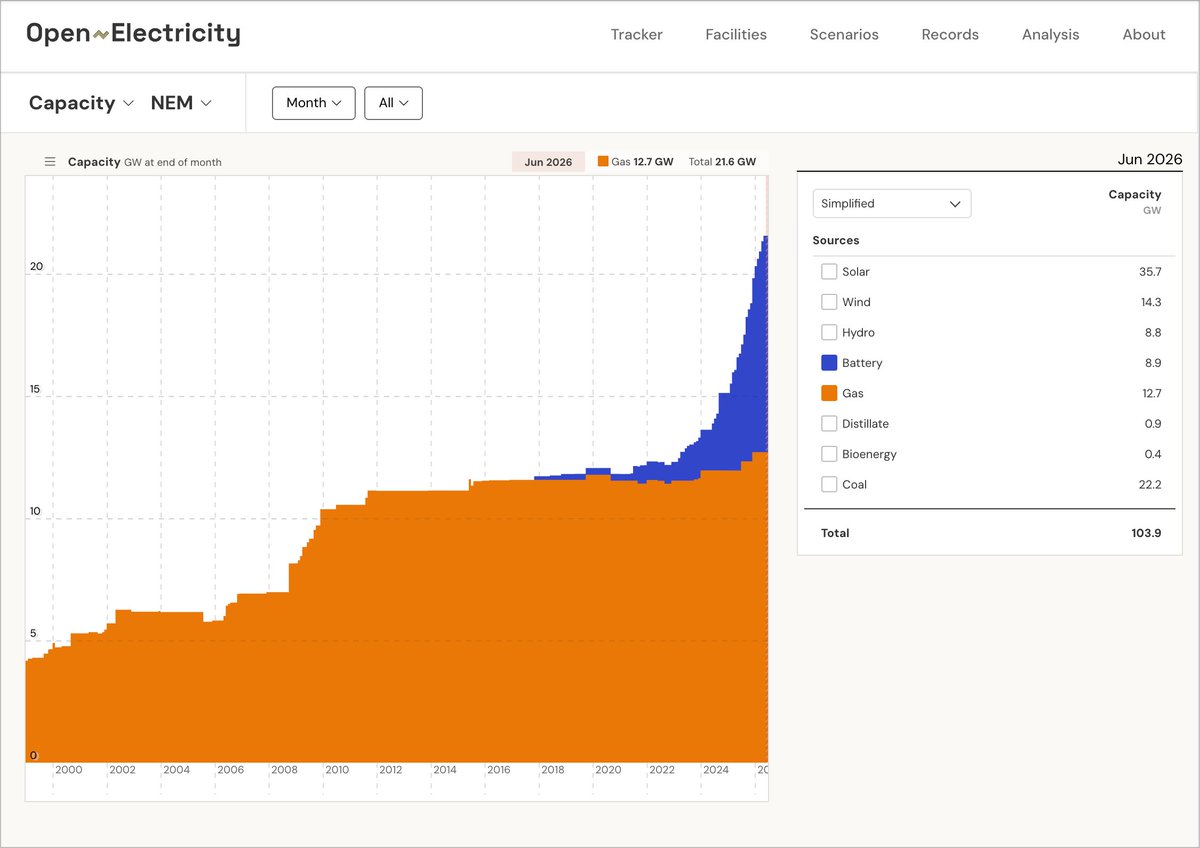Open the Simplified grouping dropdown
Image resolution: width=1200 pixels, height=848 pixels.
[892, 203]
